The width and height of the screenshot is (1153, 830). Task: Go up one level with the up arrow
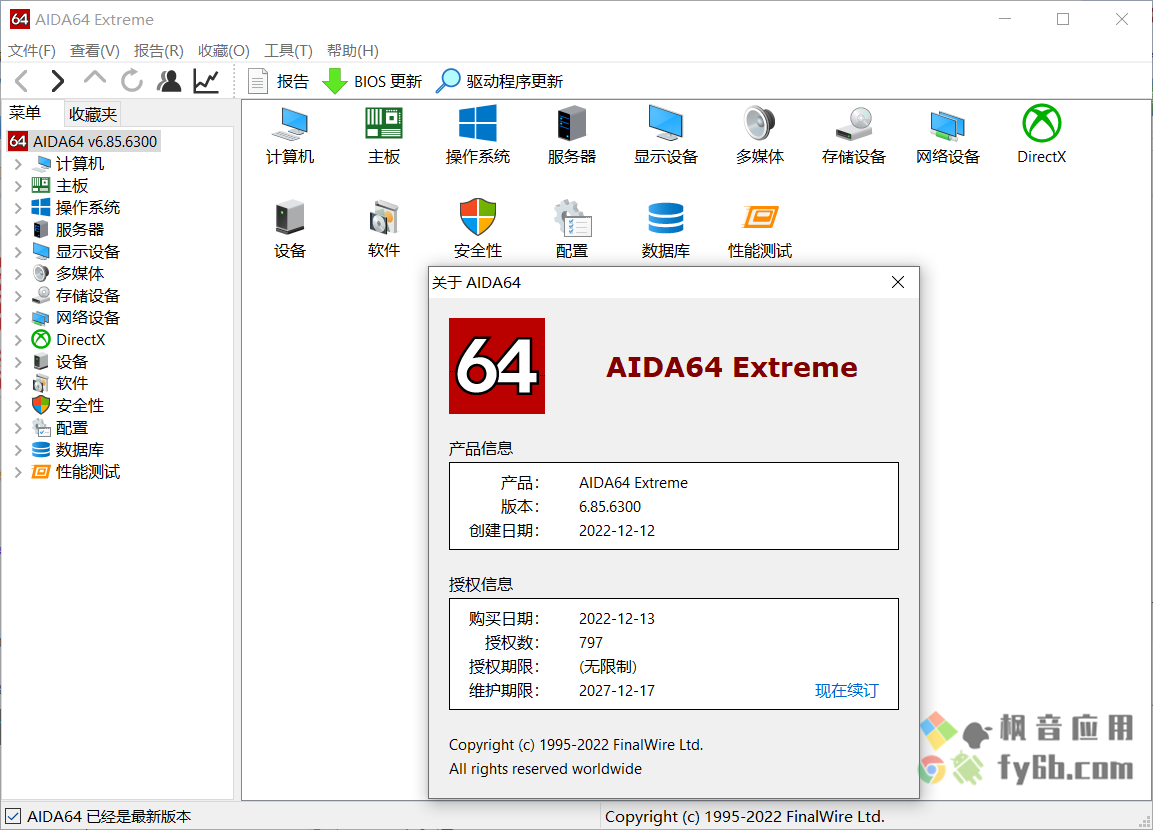(95, 78)
